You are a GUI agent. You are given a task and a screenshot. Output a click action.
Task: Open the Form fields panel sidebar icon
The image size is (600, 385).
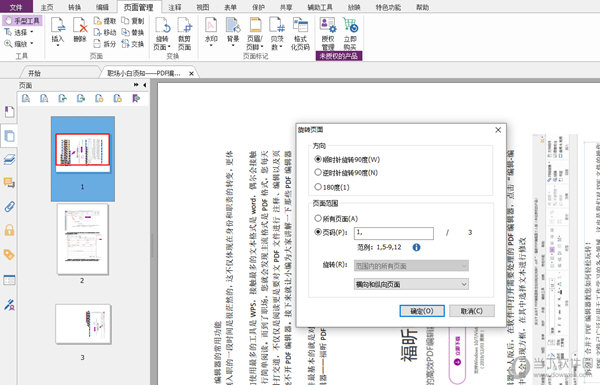[x=9, y=280]
